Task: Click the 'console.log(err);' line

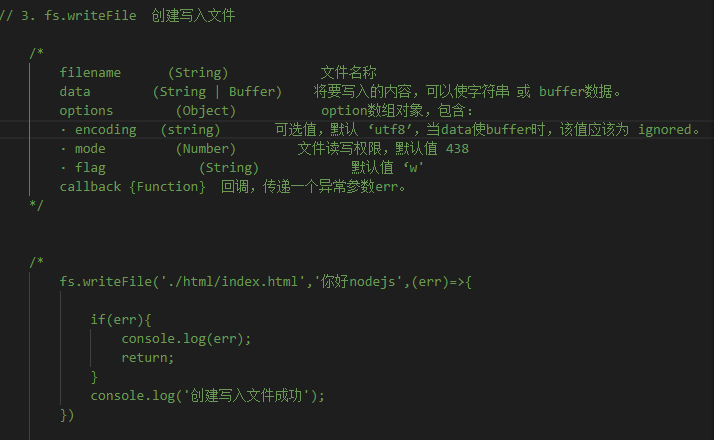Action: [186, 338]
